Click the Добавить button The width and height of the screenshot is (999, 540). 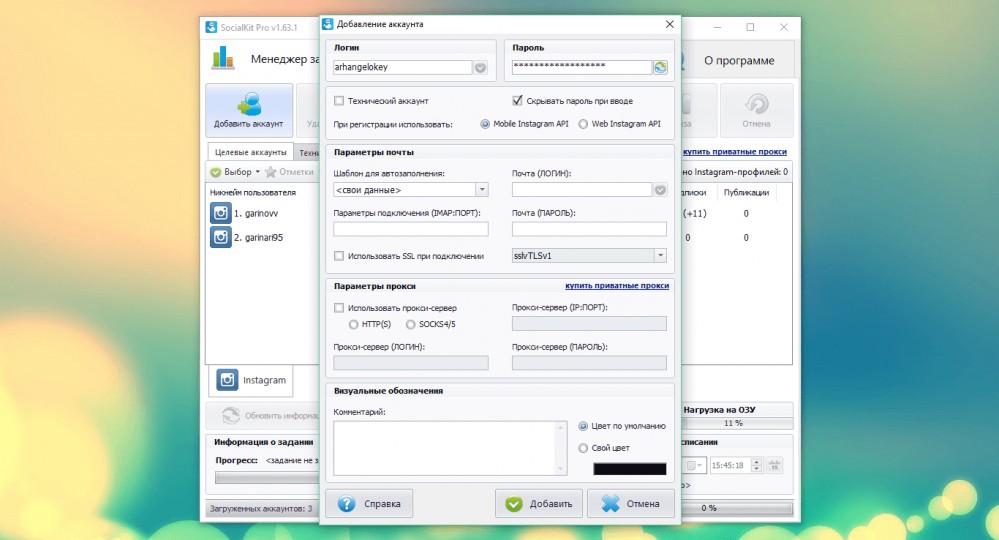point(539,504)
